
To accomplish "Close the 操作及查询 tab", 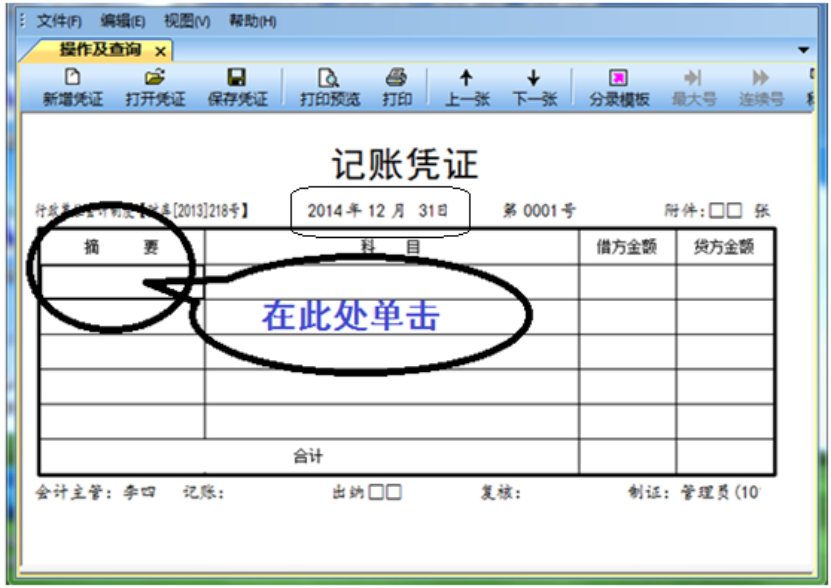I will 160,50.
